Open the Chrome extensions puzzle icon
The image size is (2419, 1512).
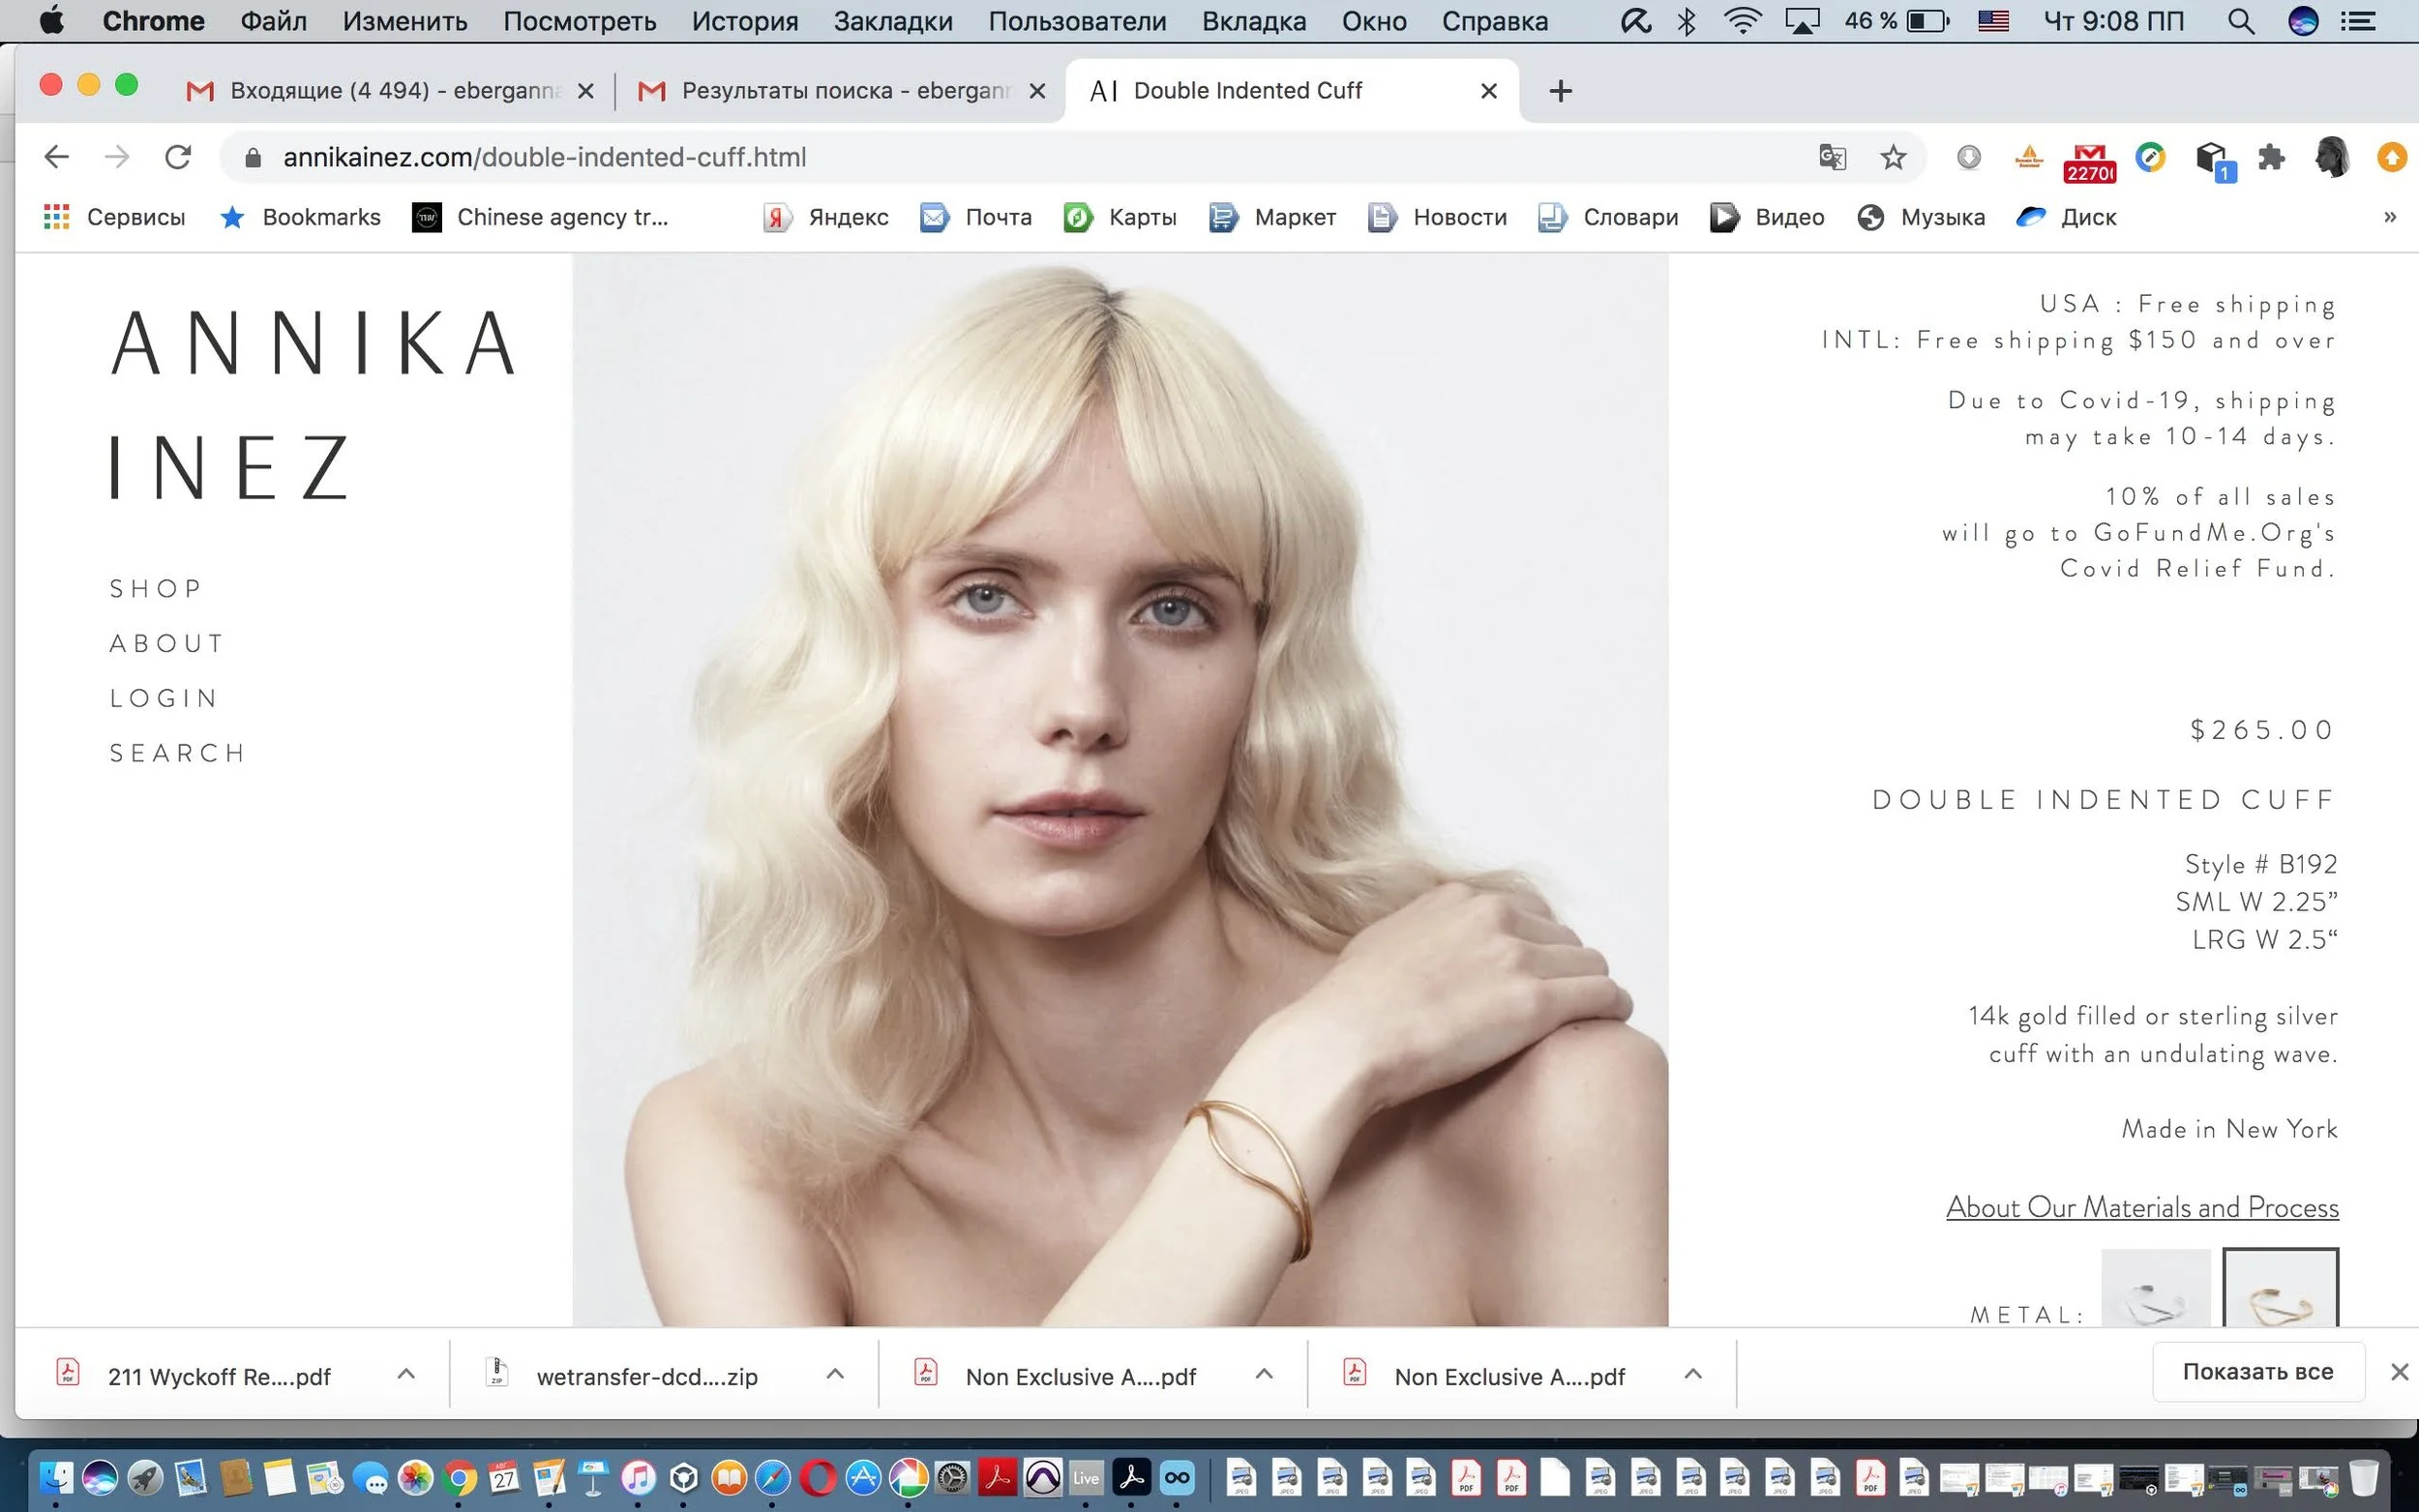pyautogui.click(x=2272, y=157)
